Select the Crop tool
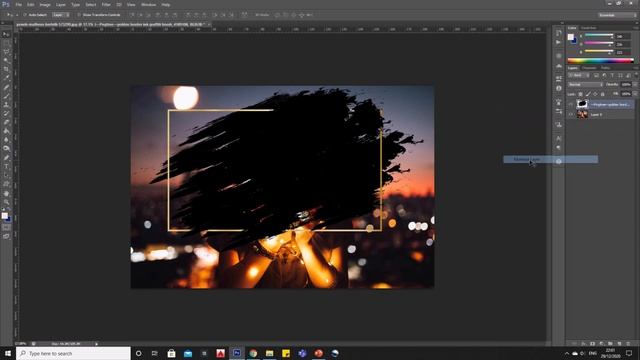The height and width of the screenshot is (360, 640). (6, 69)
